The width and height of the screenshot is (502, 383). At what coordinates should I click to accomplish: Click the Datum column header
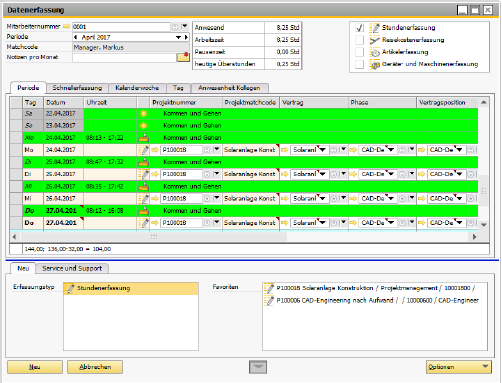click(63, 102)
